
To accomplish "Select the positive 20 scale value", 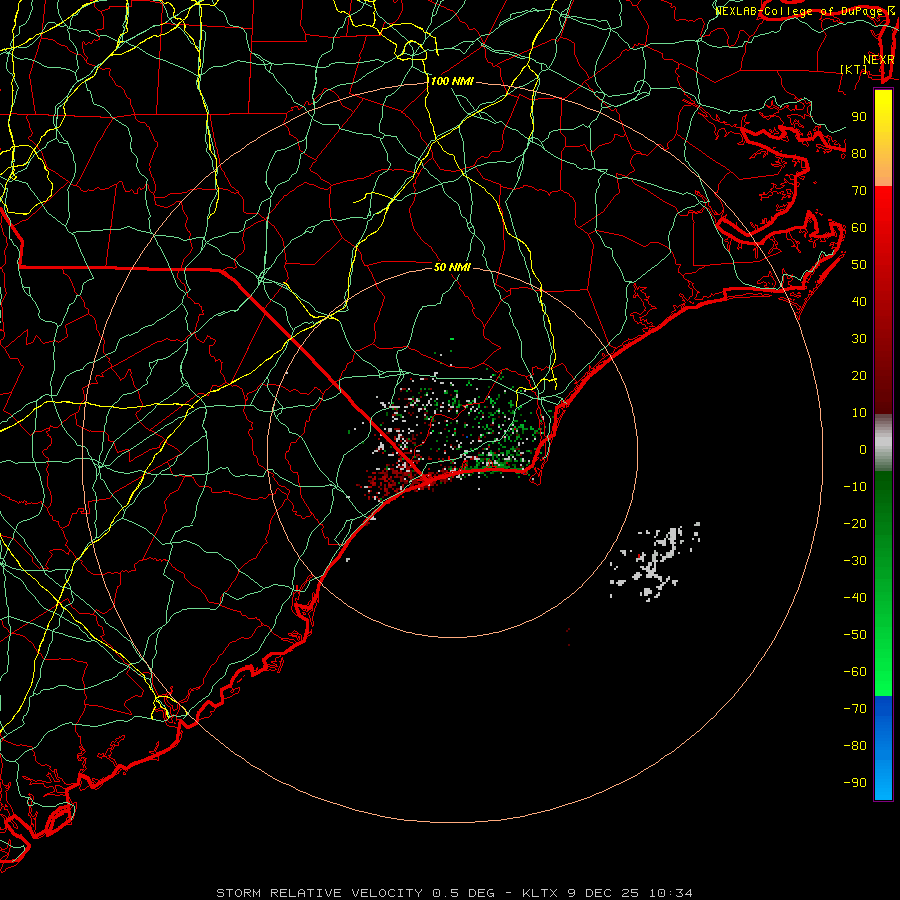I will (x=859, y=376).
